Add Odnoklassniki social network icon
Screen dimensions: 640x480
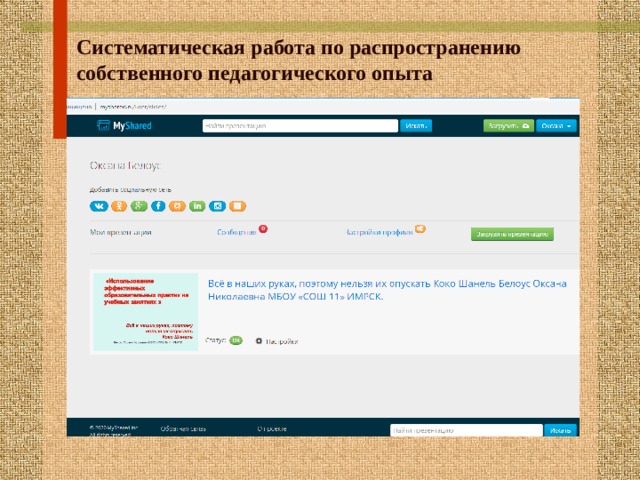119,206
